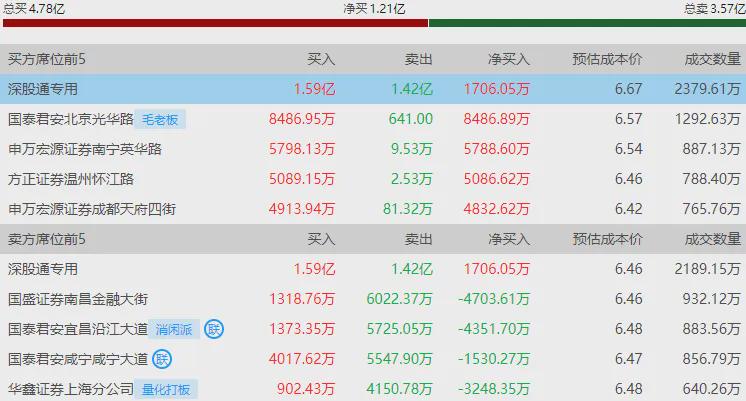Open 申万宏源证券成都天府四街 seat
Viewport: 746px width, 401px height.
tap(92, 209)
